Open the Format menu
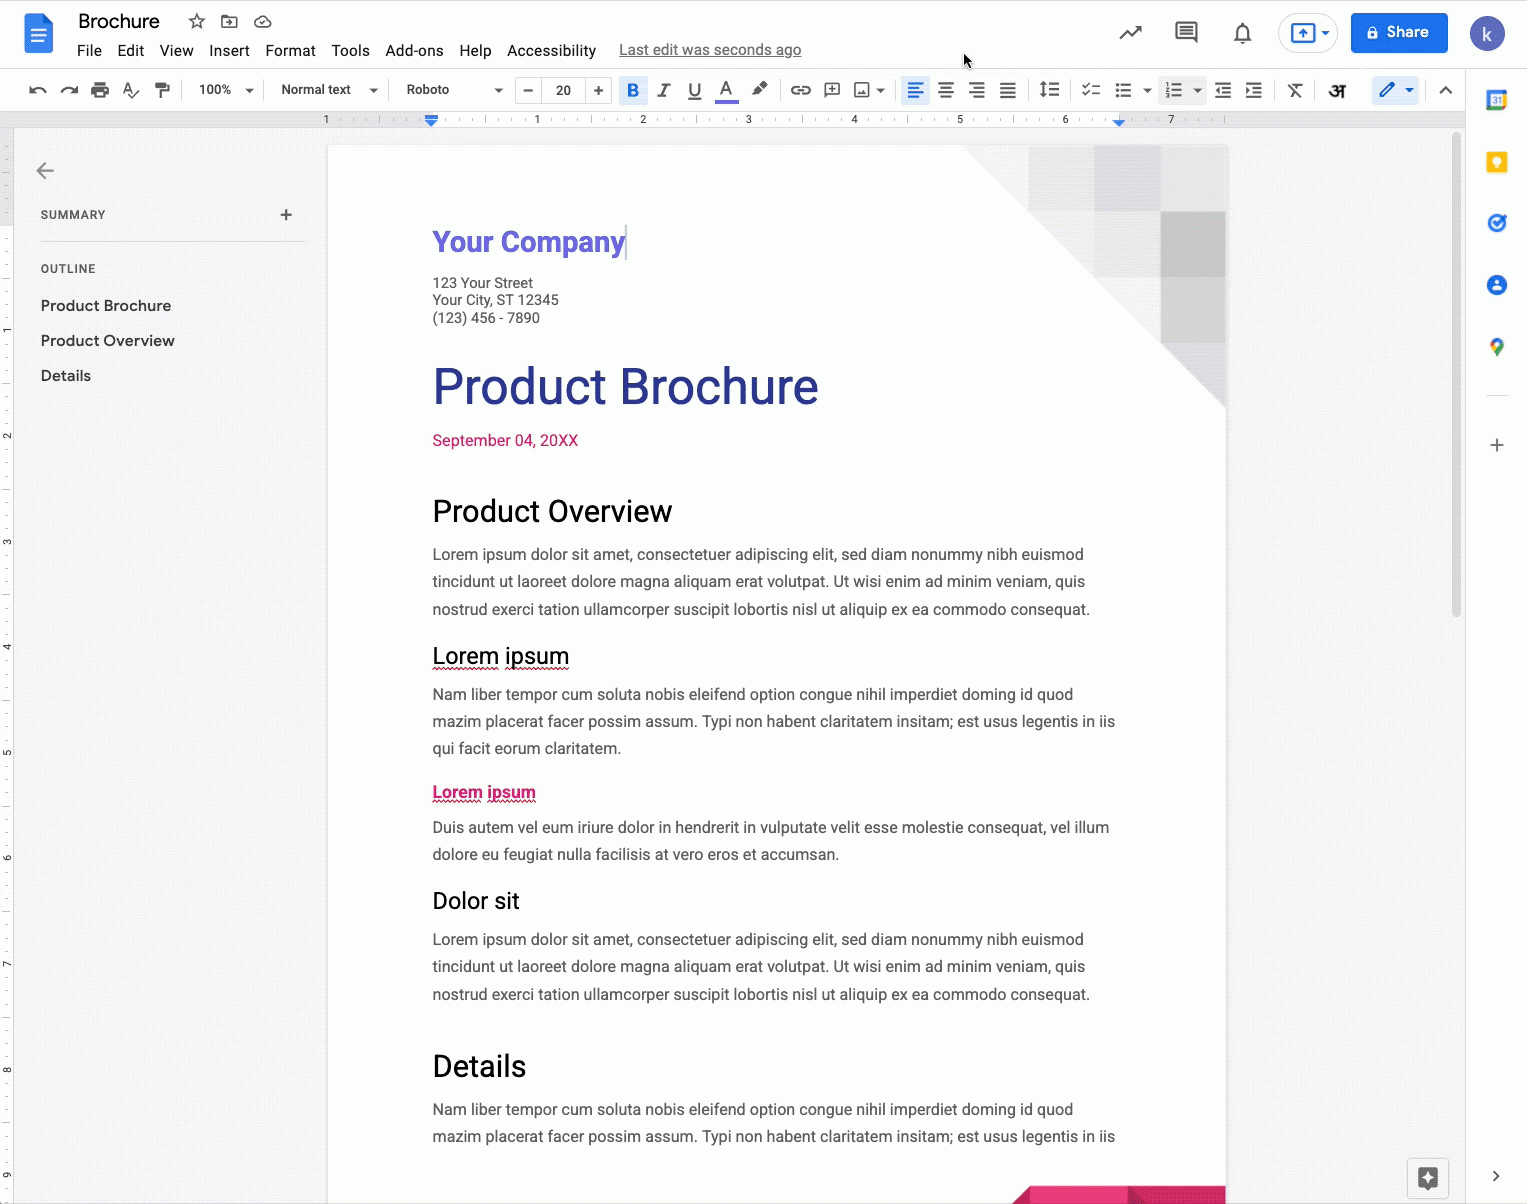The width and height of the screenshot is (1527, 1204). 290,50
